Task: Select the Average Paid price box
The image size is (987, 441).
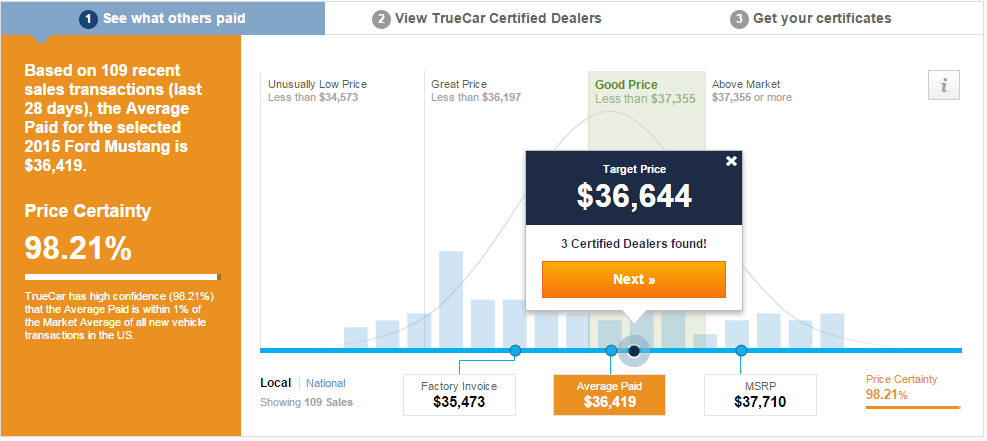Action: (609, 395)
